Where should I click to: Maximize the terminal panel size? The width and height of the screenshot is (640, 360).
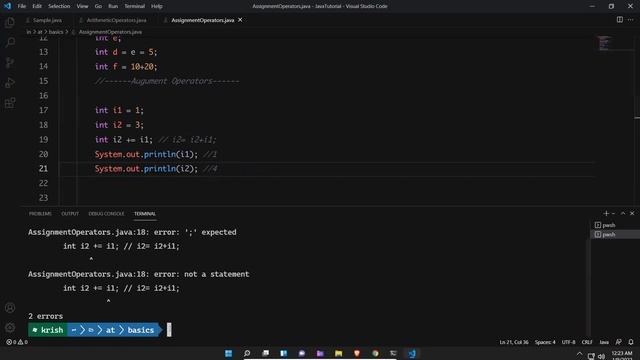pyautogui.click(x=623, y=213)
